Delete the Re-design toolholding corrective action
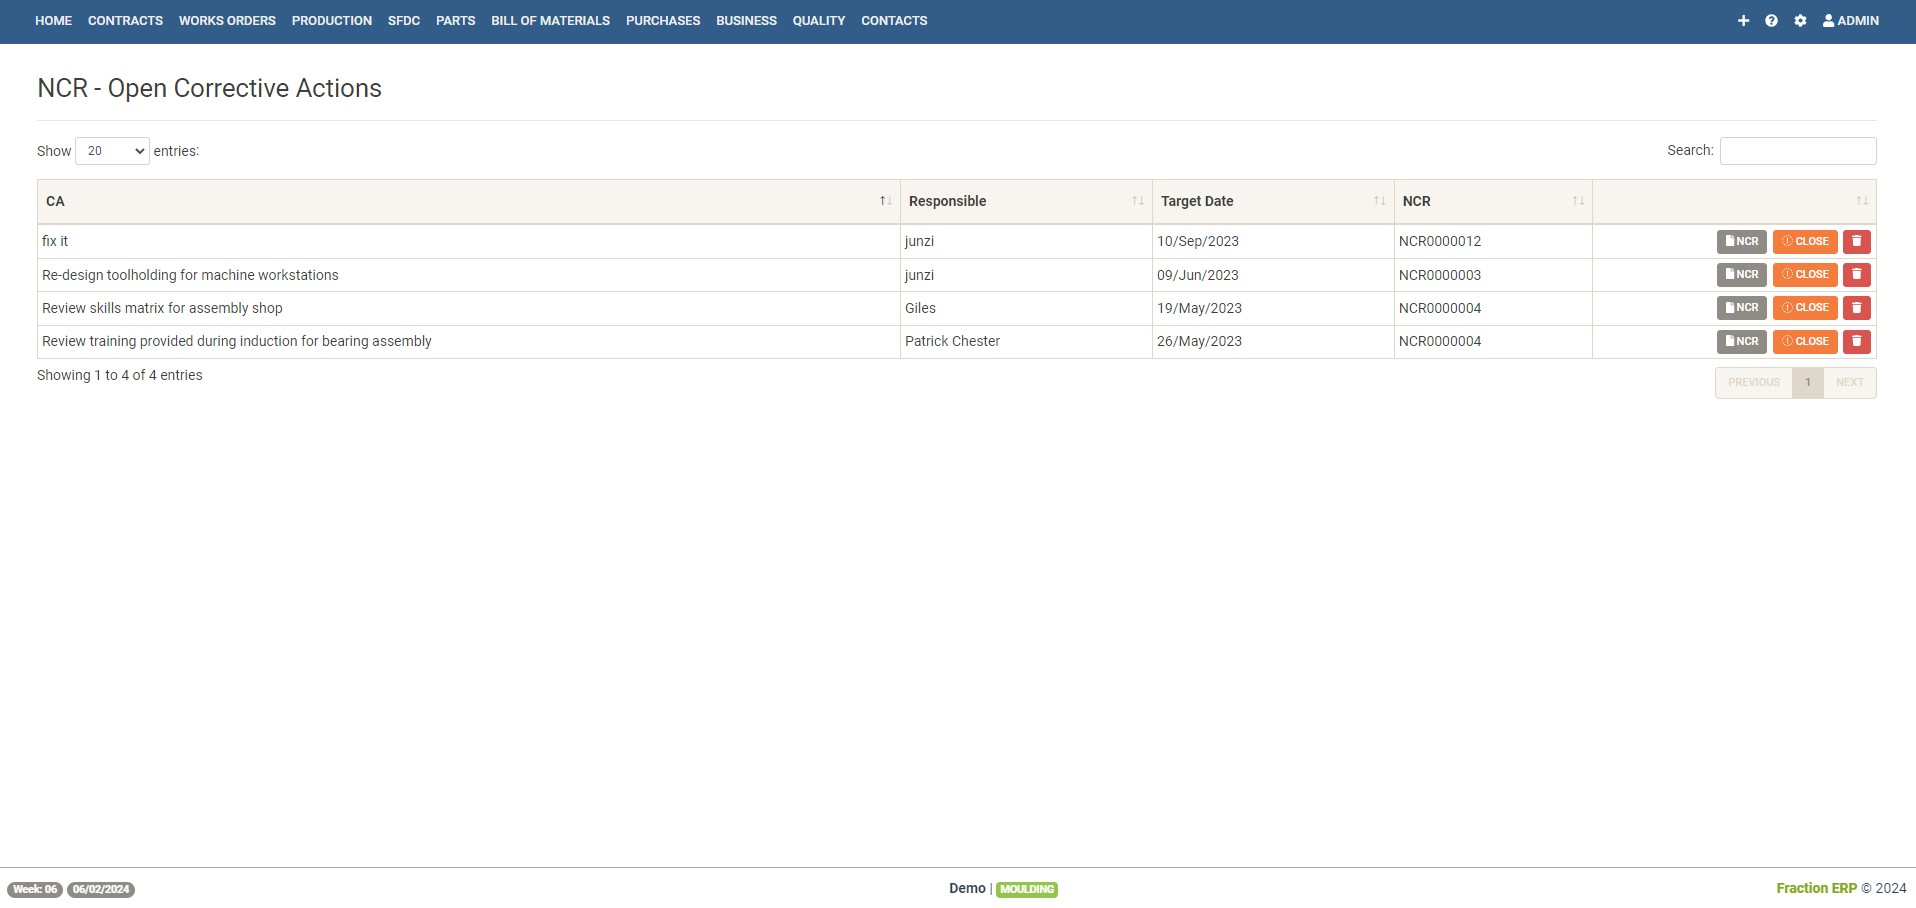The image size is (1916, 908). coord(1856,275)
